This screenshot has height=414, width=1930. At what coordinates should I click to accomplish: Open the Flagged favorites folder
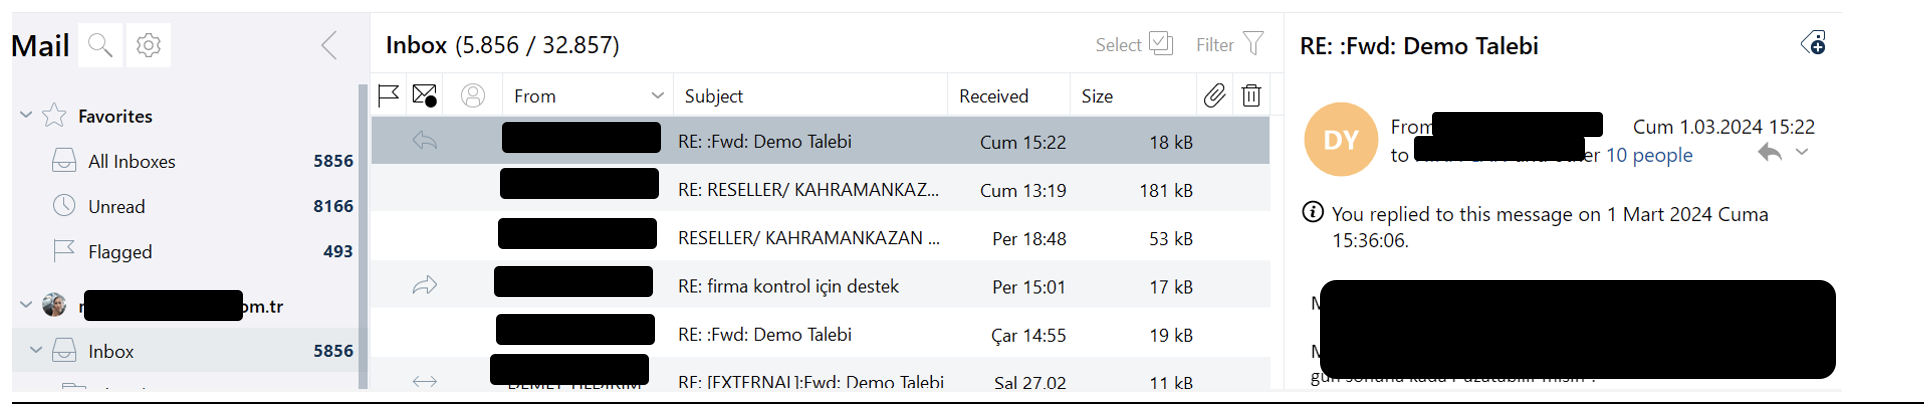pyautogui.click(x=120, y=252)
